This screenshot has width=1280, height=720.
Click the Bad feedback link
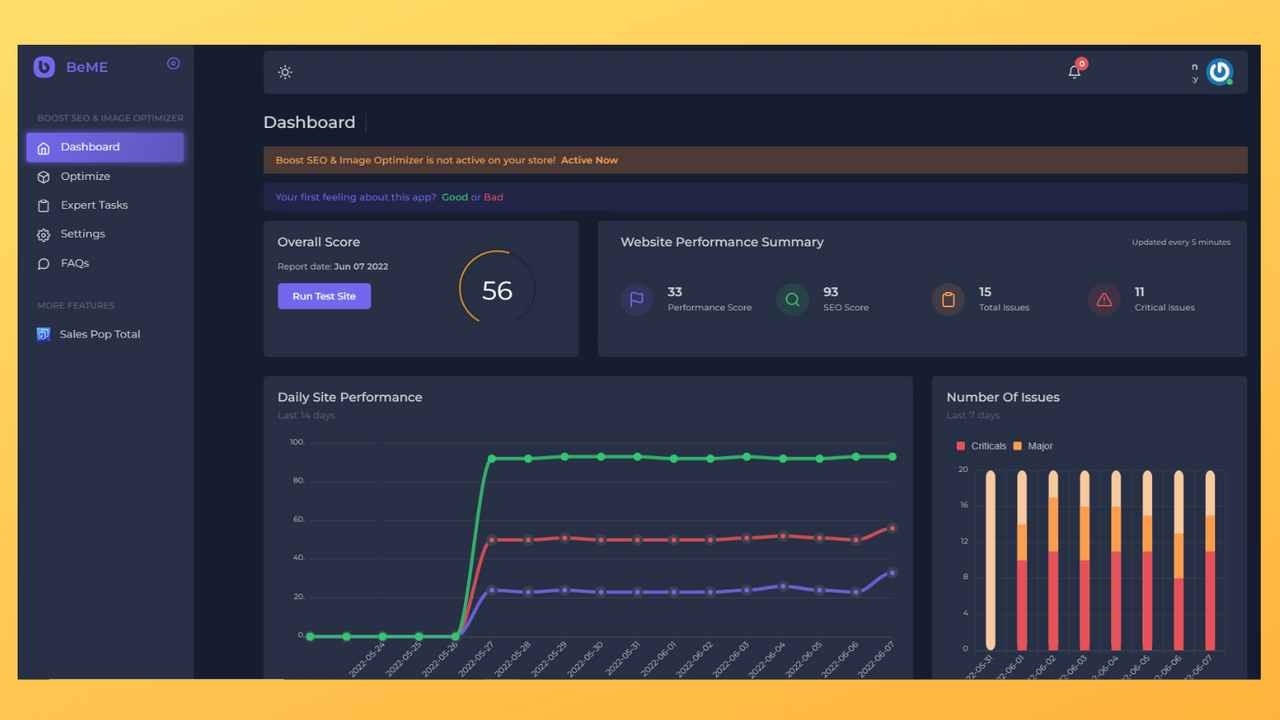coord(493,197)
